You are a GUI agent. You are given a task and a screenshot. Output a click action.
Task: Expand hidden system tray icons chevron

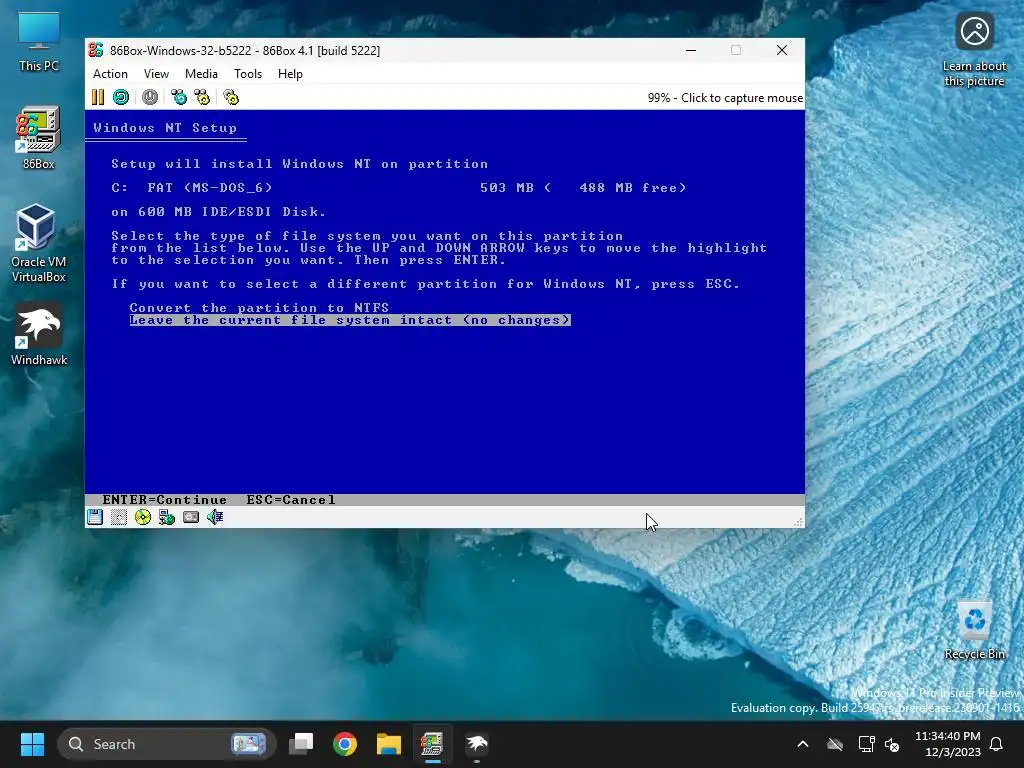click(x=803, y=744)
